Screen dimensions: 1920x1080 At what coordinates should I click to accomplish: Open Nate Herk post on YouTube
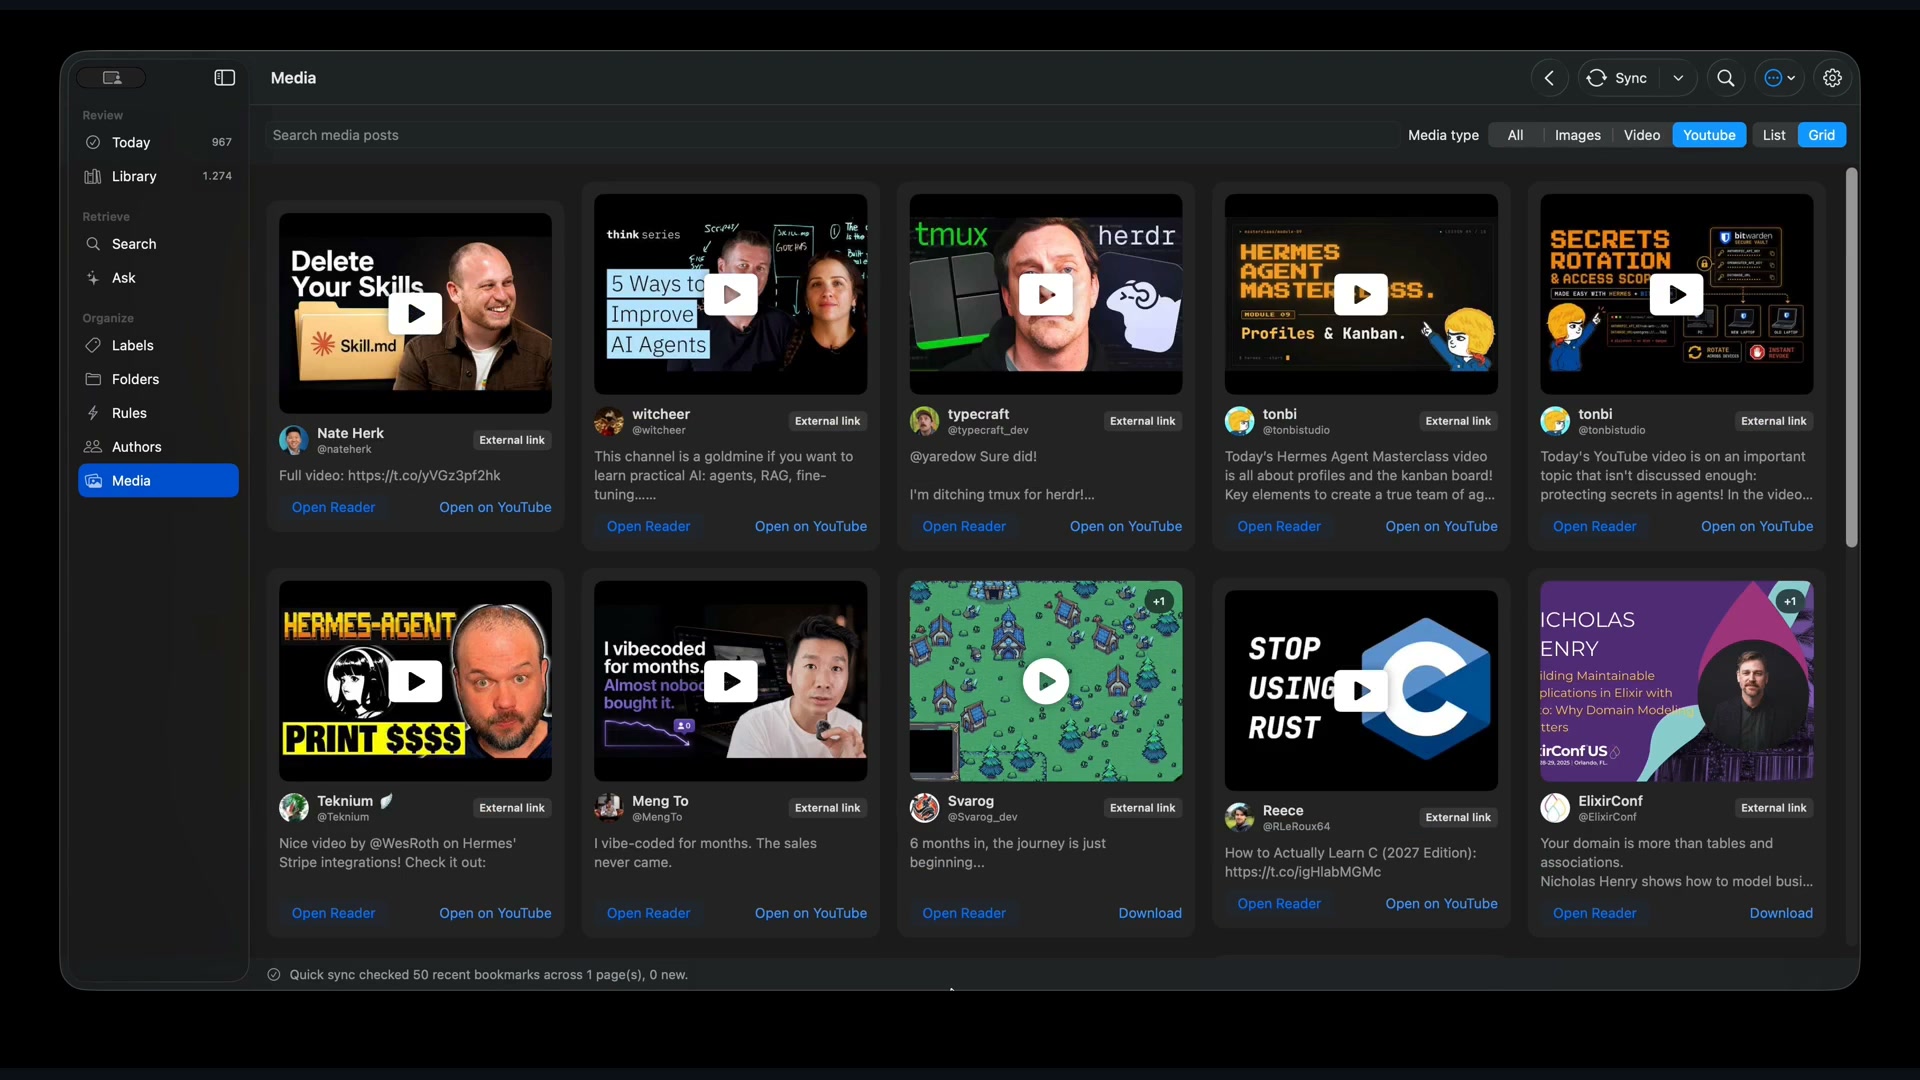click(x=495, y=508)
